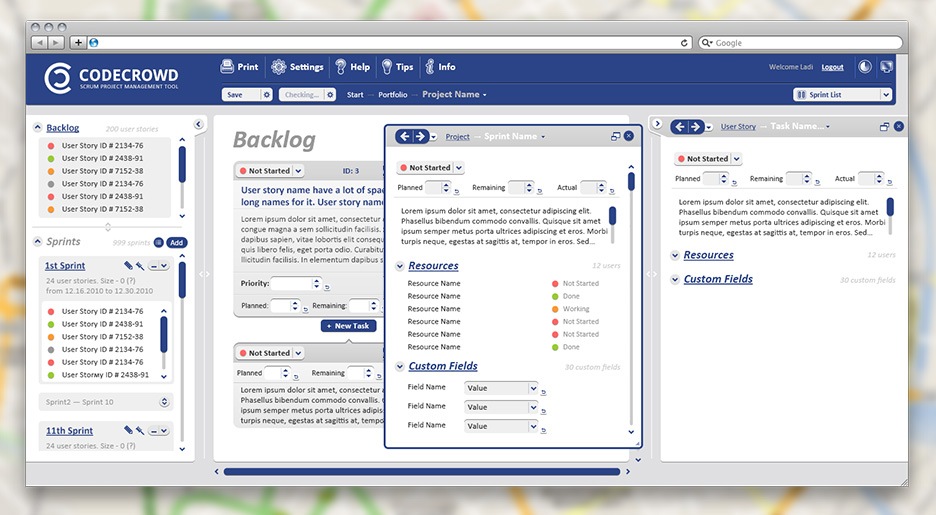936x515 pixels.
Task: Toggle the Backlog section collapse arrow
Action: coord(38,128)
